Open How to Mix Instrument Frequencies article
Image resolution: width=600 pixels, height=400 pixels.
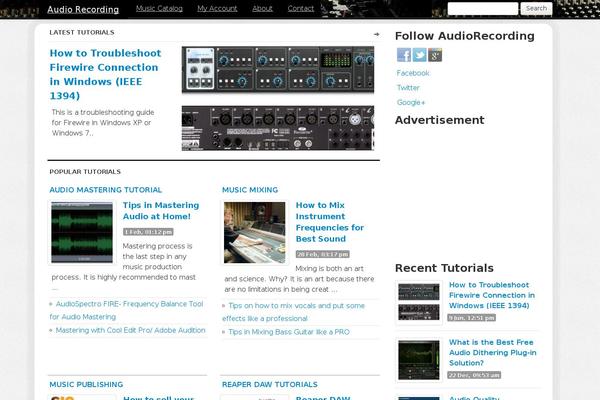(329, 222)
